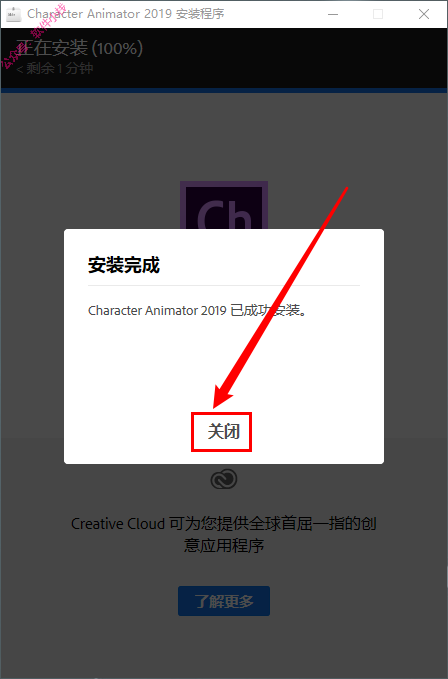Click the Character Animator 2019 安装程序 title text
Screen dimensions: 448x679
tap(126, 14)
